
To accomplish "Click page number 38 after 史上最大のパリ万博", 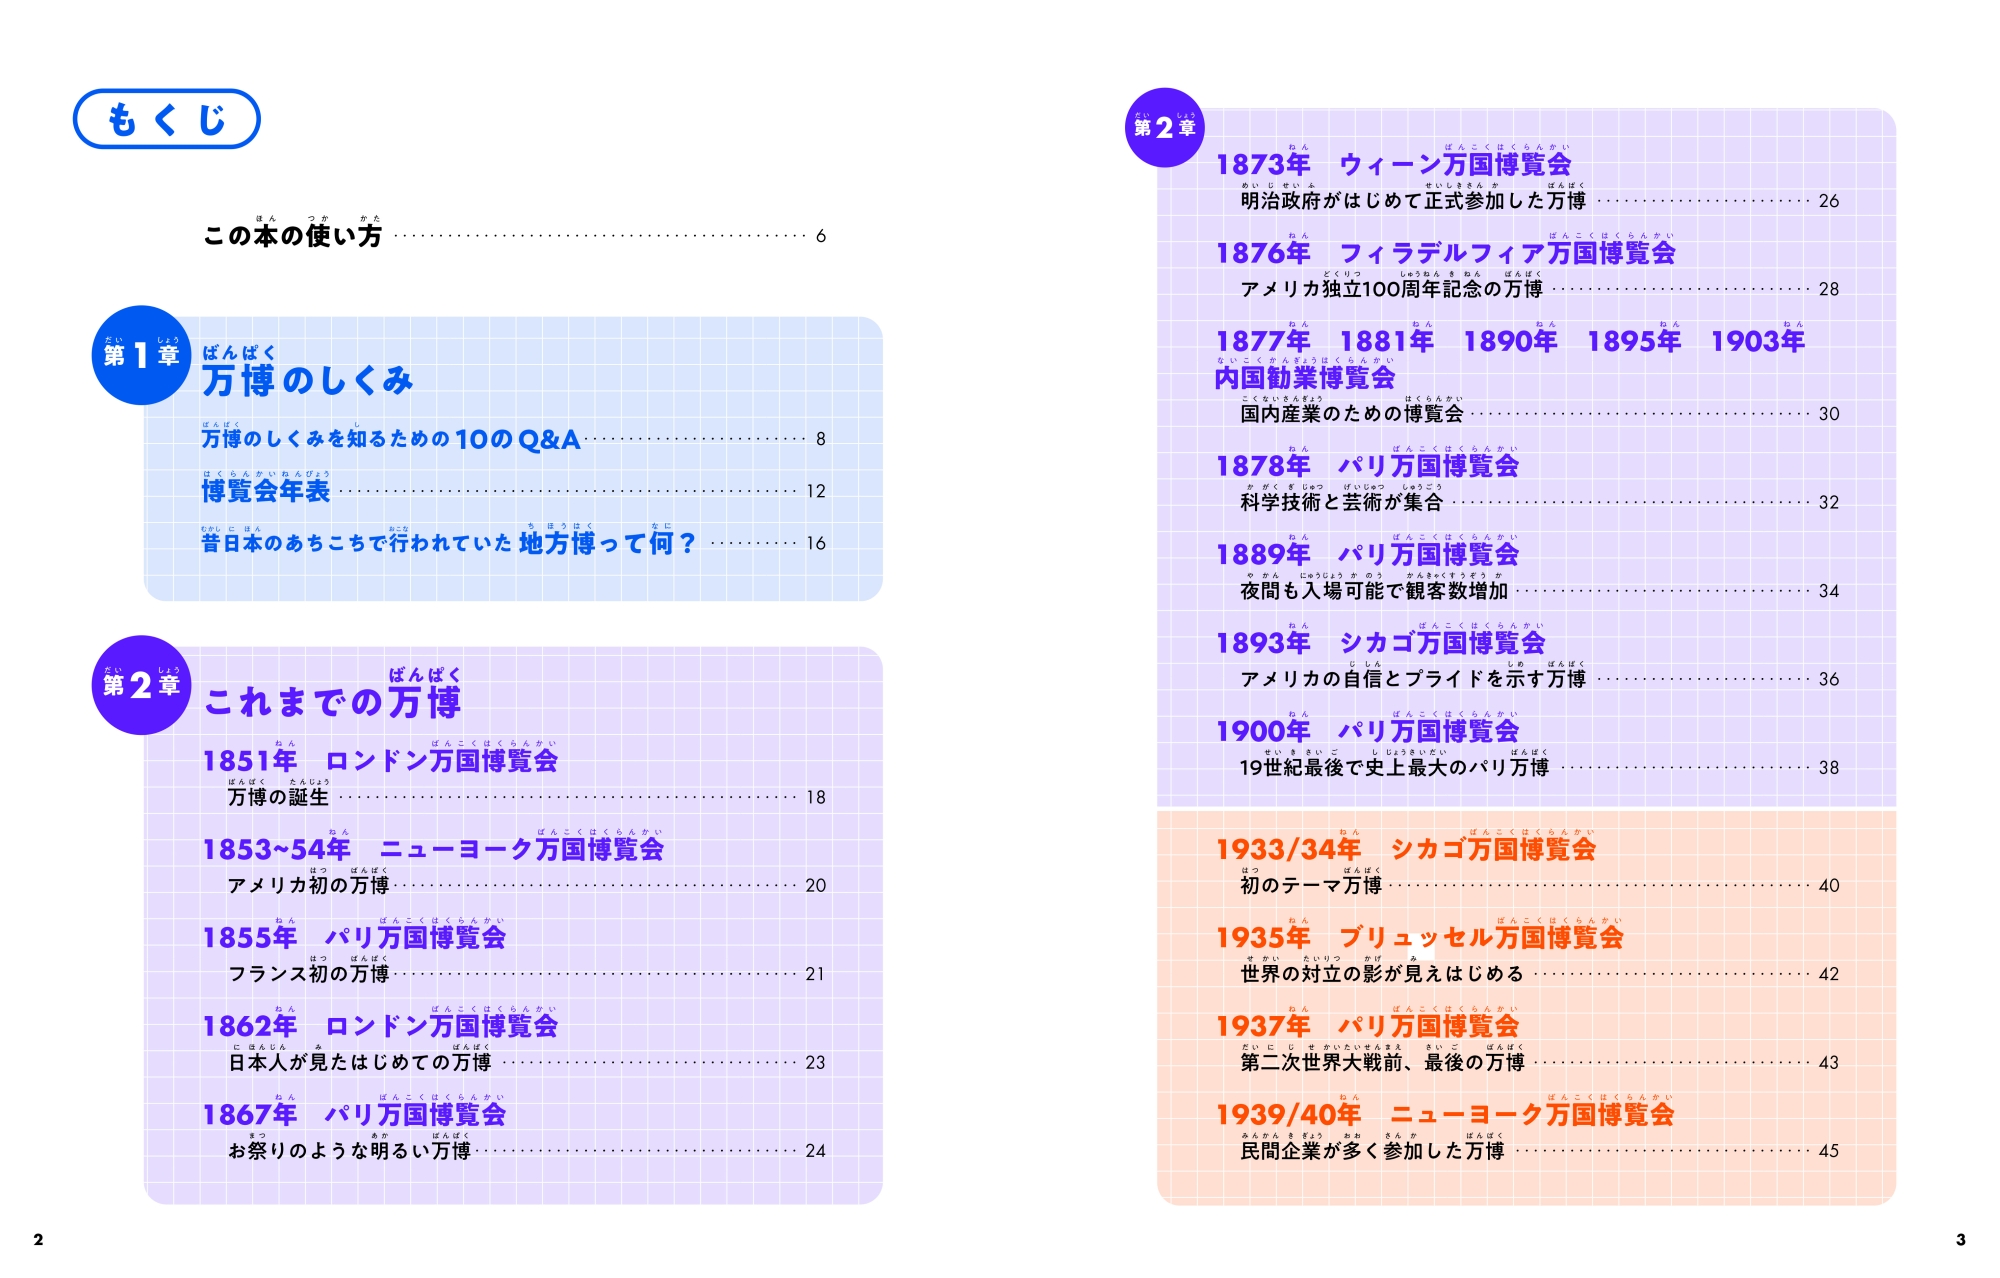I will coord(1829,768).
